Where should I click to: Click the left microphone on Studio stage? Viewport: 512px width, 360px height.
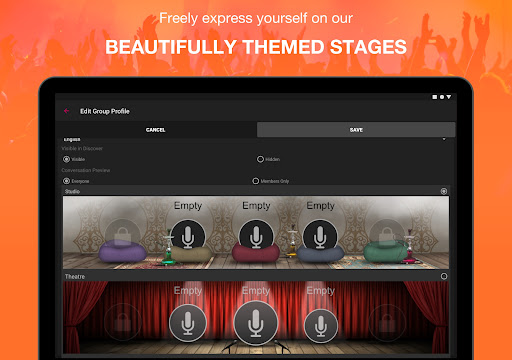point(188,236)
